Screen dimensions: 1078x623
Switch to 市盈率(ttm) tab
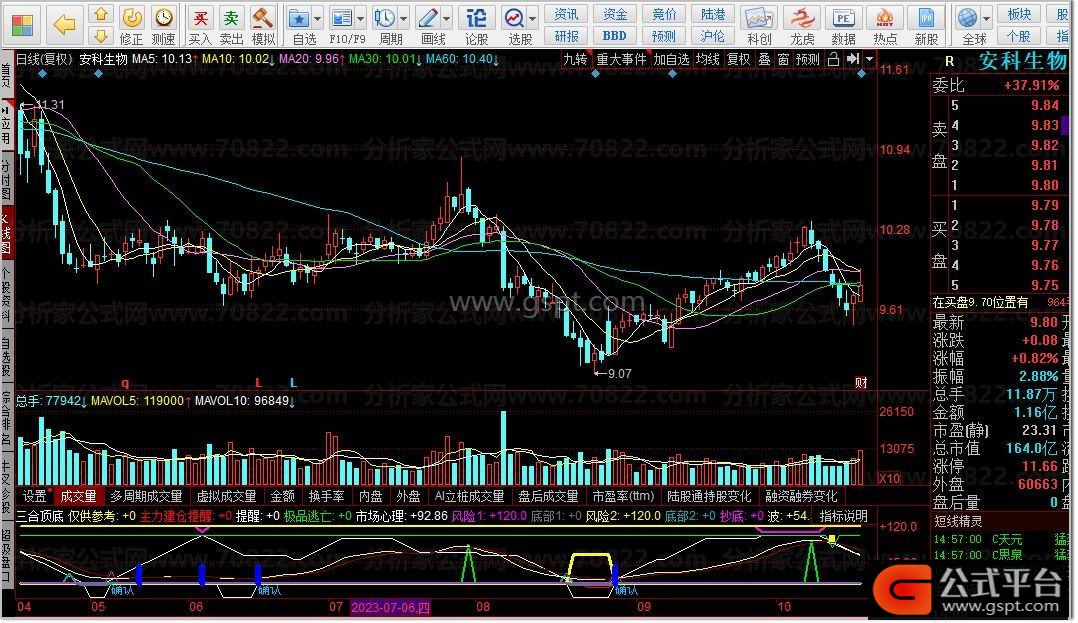(x=623, y=496)
